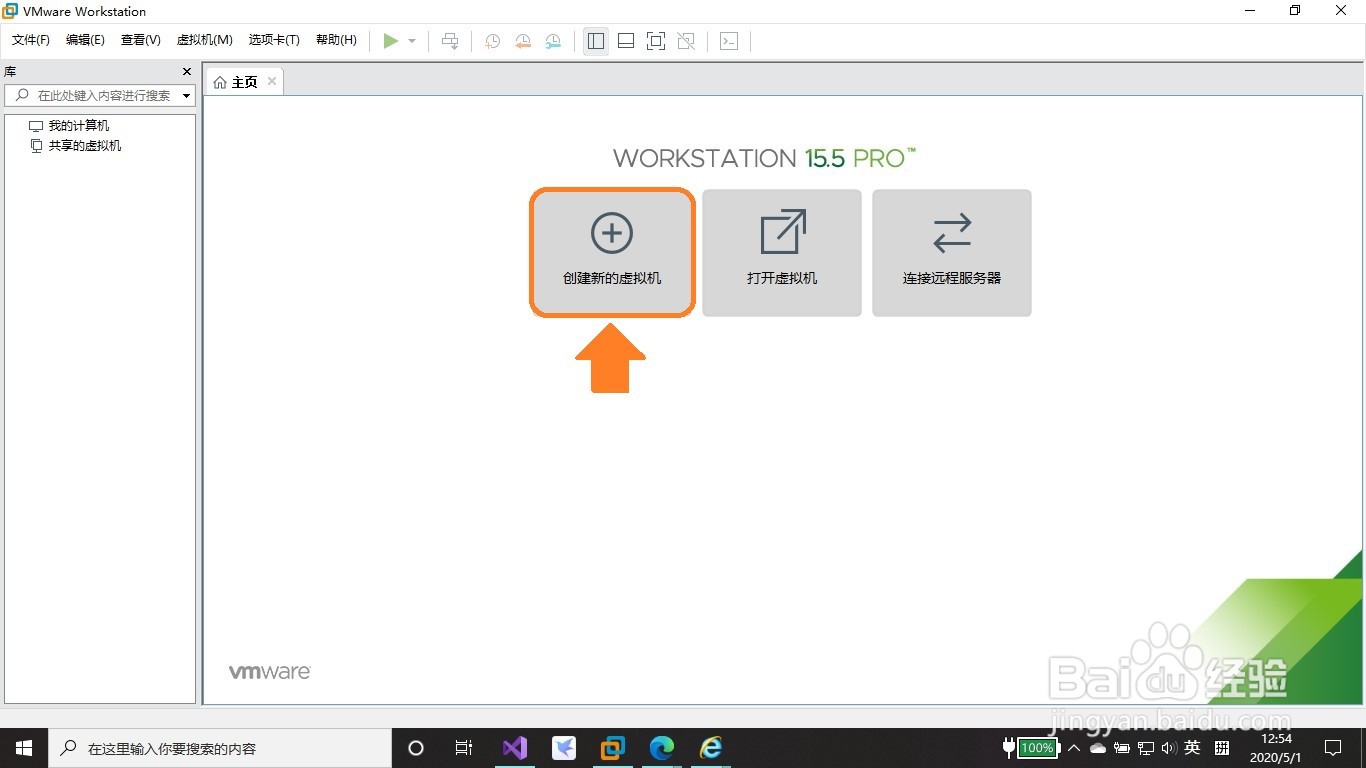Close the 主页 tab
The width and height of the screenshot is (1366, 768).
point(272,82)
